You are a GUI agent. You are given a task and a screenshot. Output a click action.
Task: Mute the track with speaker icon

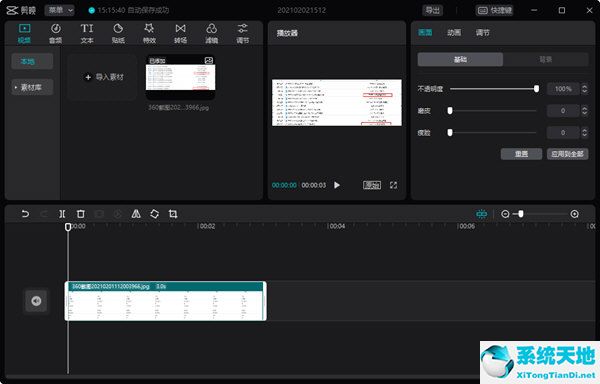36,301
